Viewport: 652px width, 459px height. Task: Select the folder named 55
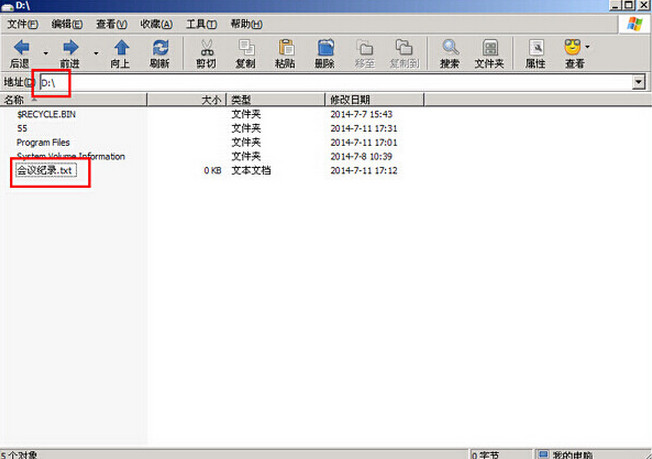[22, 128]
